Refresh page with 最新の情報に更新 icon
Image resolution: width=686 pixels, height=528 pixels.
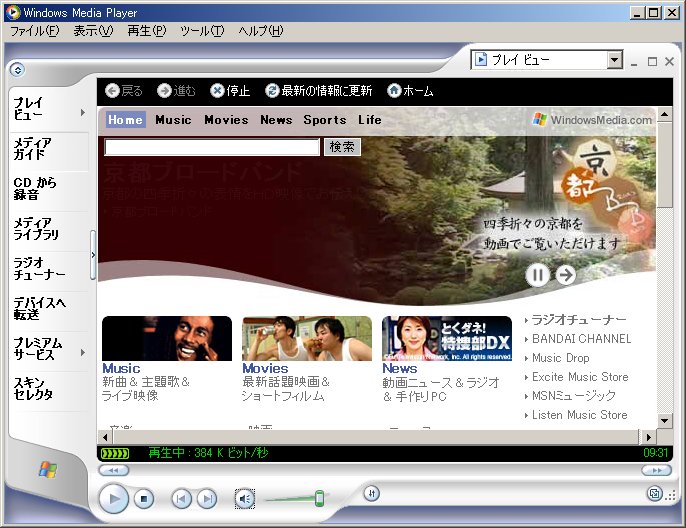click(x=272, y=91)
